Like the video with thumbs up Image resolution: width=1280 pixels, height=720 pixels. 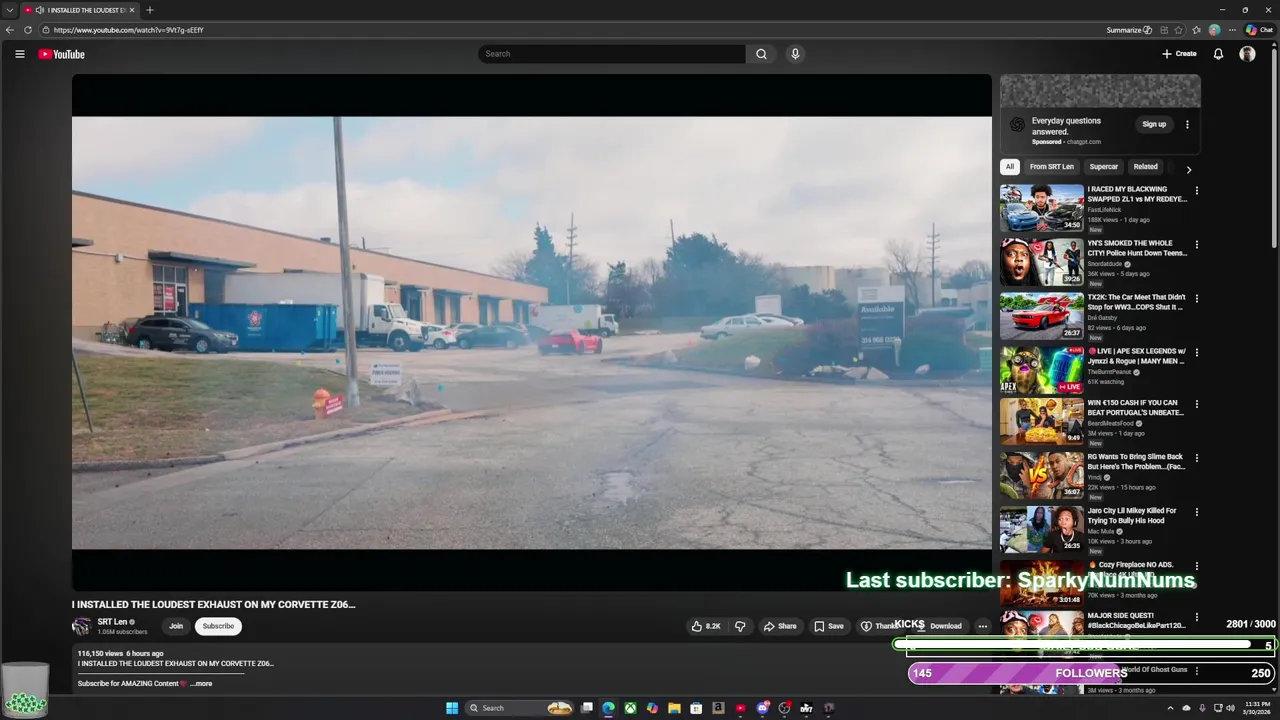pos(706,626)
